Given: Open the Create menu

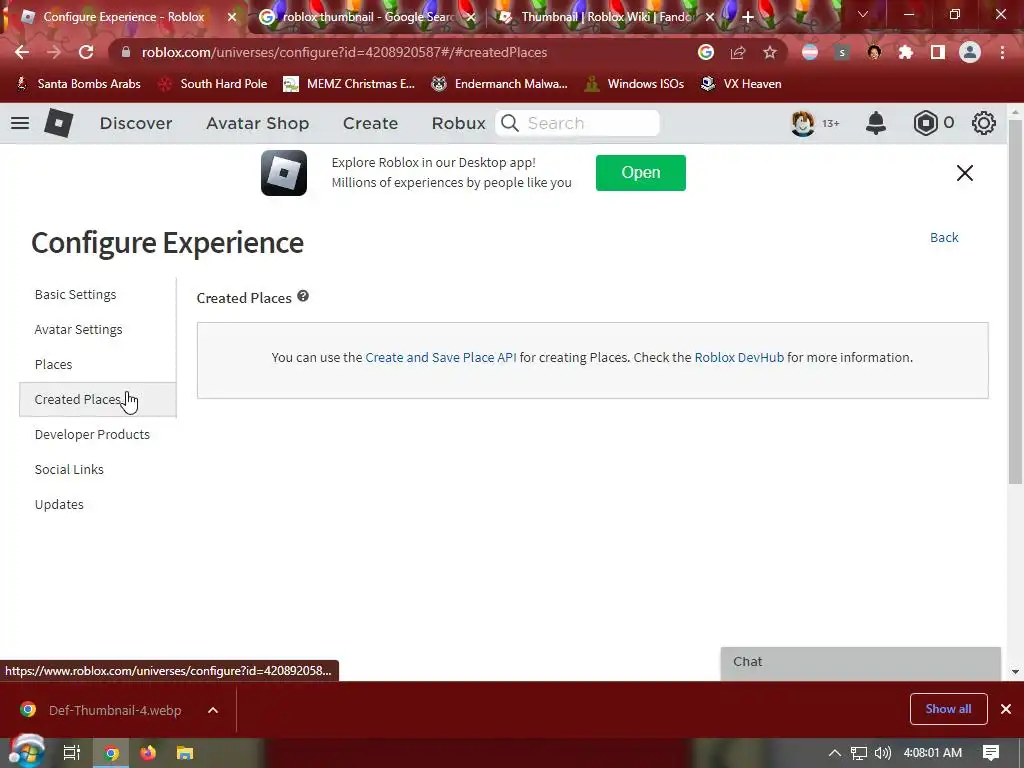Looking at the screenshot, I should coord(370,123).
